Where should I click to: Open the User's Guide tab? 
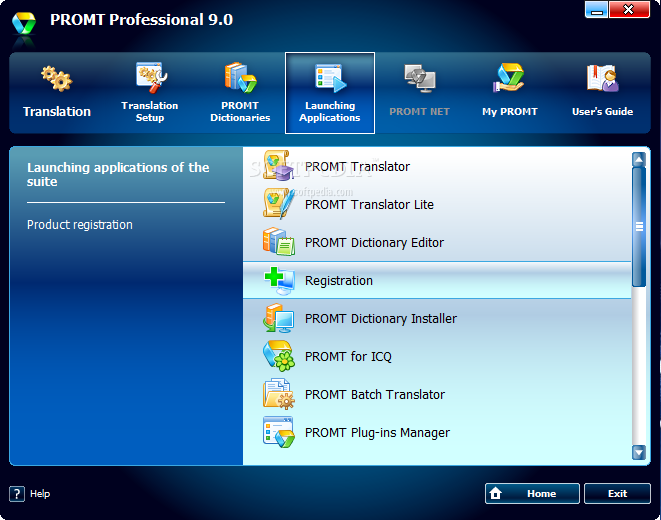pos(602,93)
